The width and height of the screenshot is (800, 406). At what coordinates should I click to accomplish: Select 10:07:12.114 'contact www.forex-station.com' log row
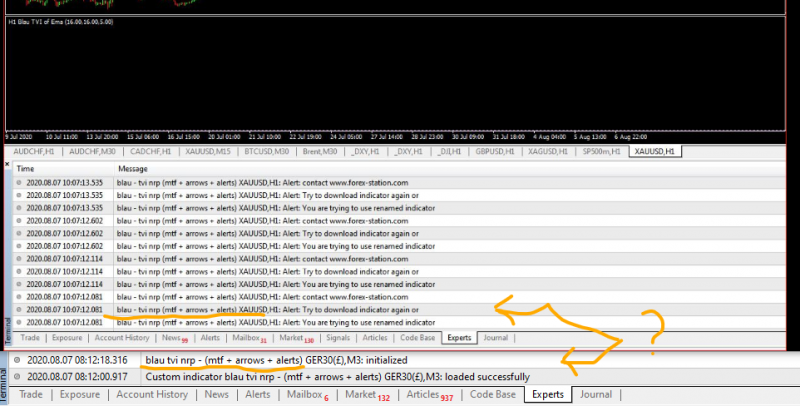pyautogui.click(x=399, y=259)
